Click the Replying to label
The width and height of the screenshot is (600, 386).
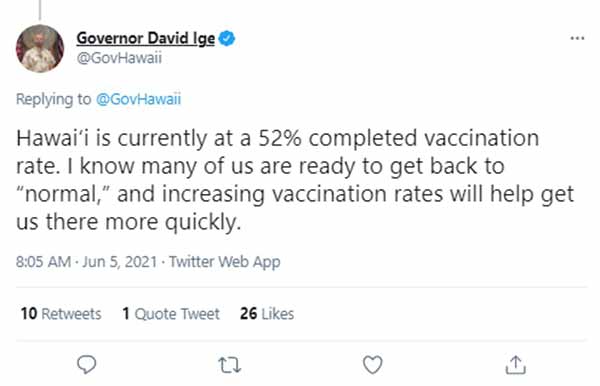(x=54, y=99)
